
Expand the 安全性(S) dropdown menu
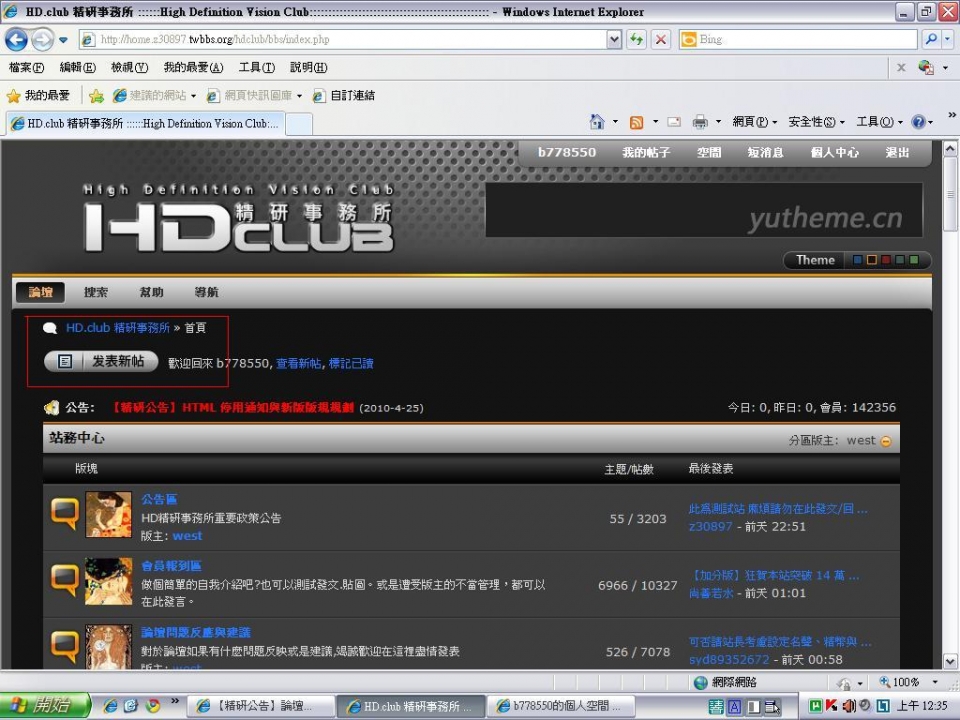coord(816,122)
